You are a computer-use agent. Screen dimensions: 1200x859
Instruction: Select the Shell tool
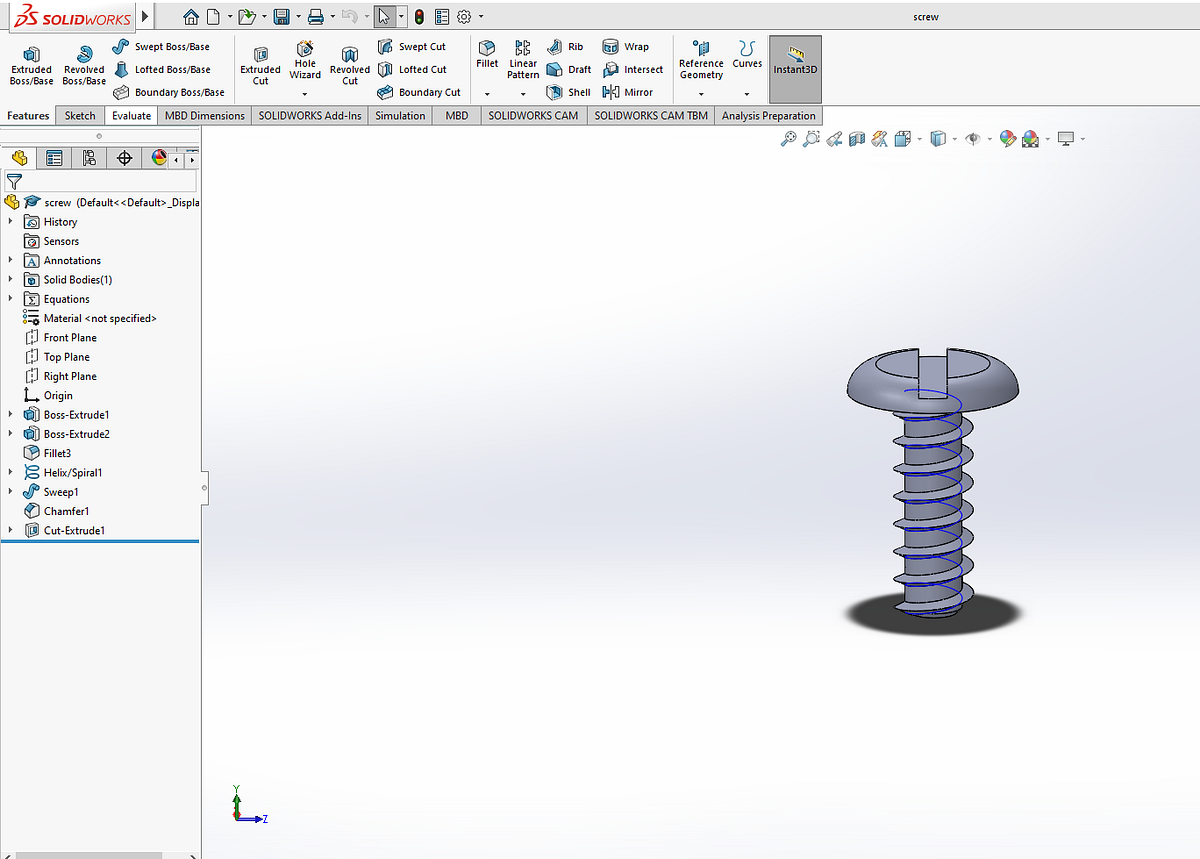pyautogui.click(x=568, y=92)
